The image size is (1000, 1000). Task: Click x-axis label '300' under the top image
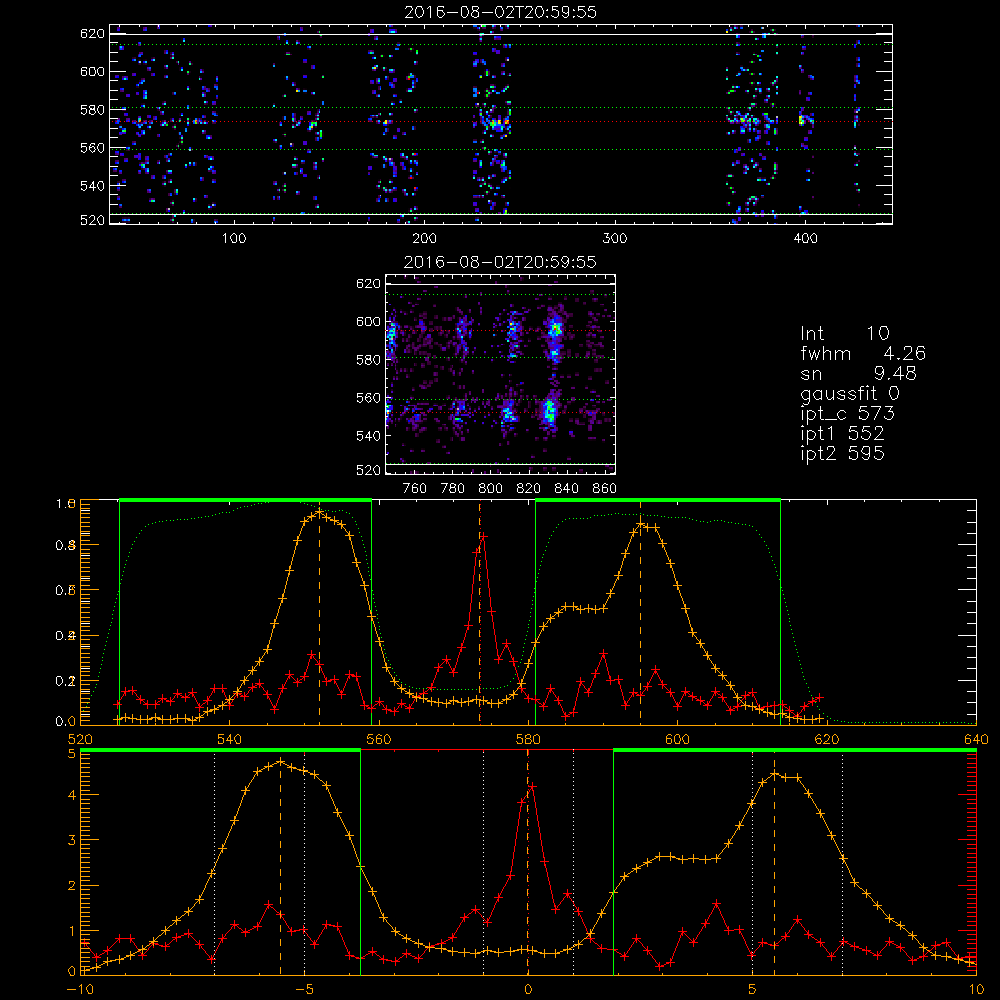[x=615, y=239]
